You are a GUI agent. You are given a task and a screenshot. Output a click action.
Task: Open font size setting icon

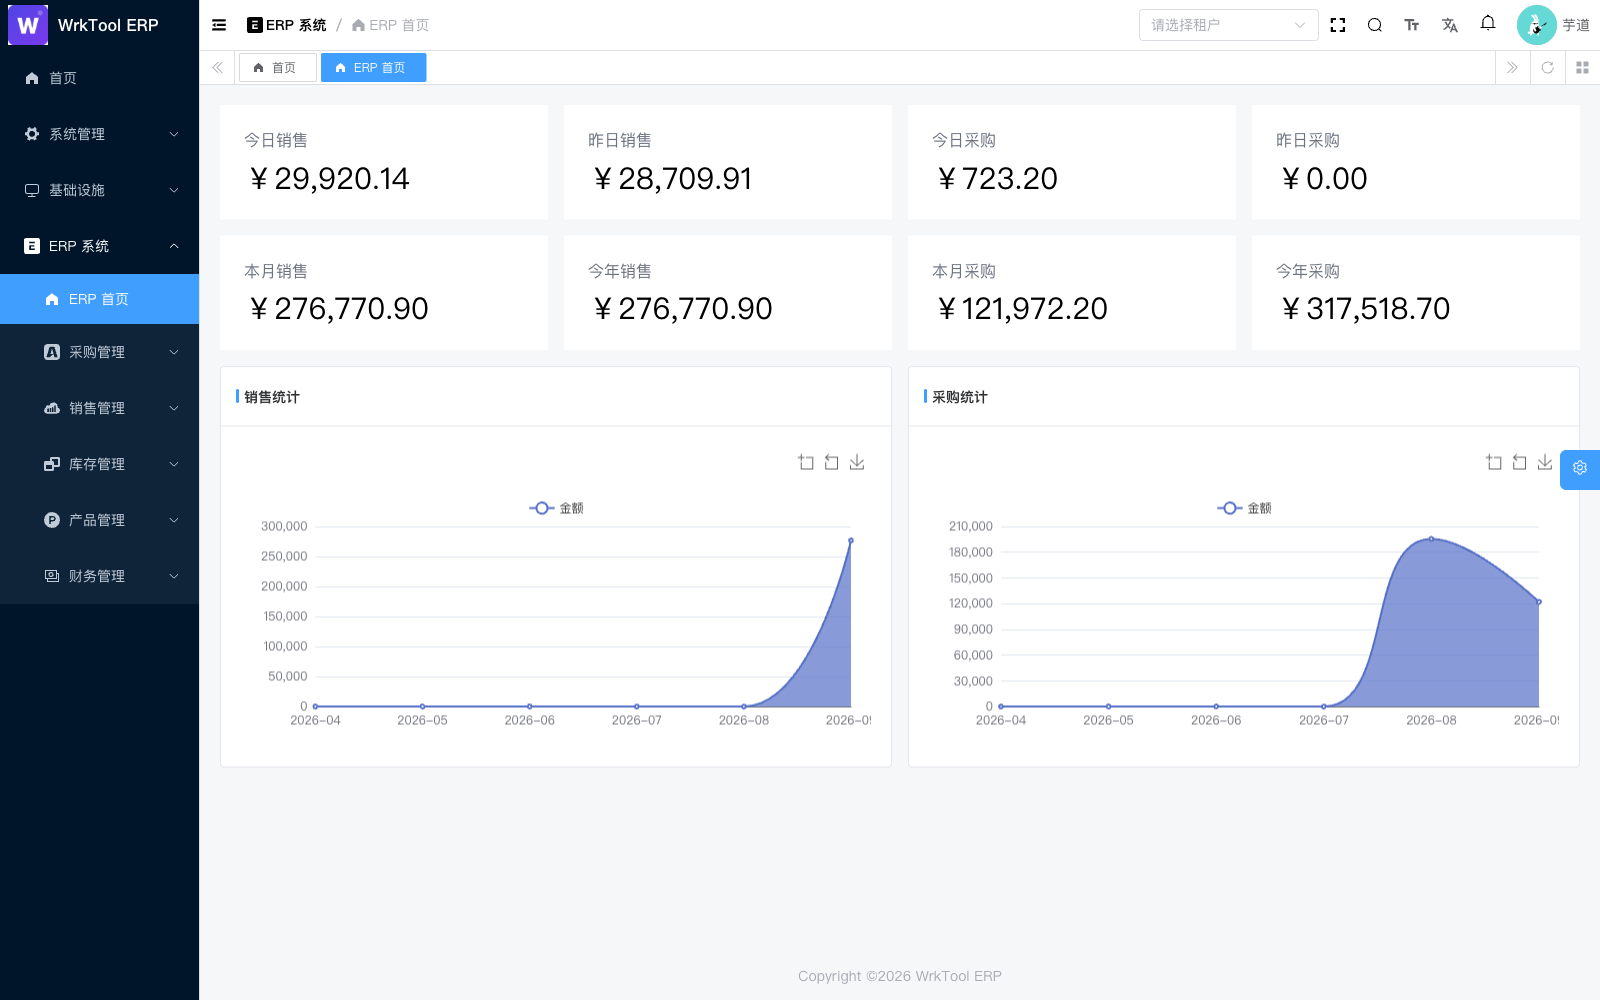point(1412,25)
